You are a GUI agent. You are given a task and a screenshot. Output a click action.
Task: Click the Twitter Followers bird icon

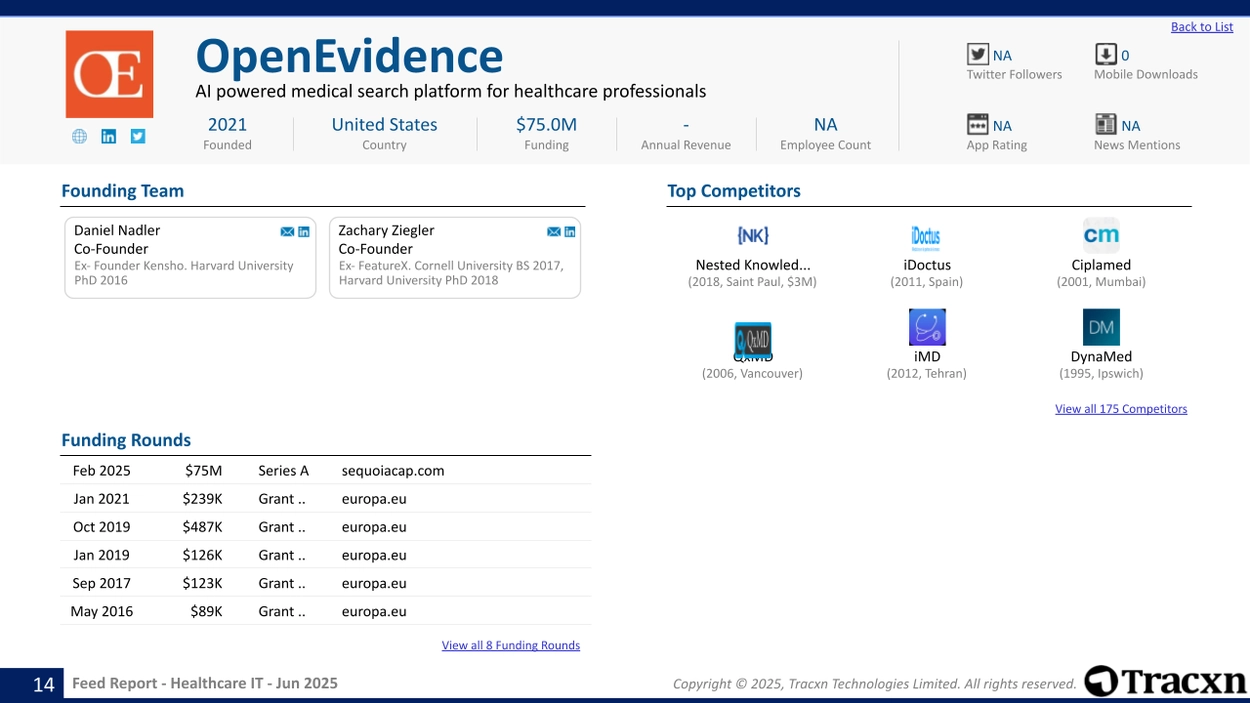point(977,54)
